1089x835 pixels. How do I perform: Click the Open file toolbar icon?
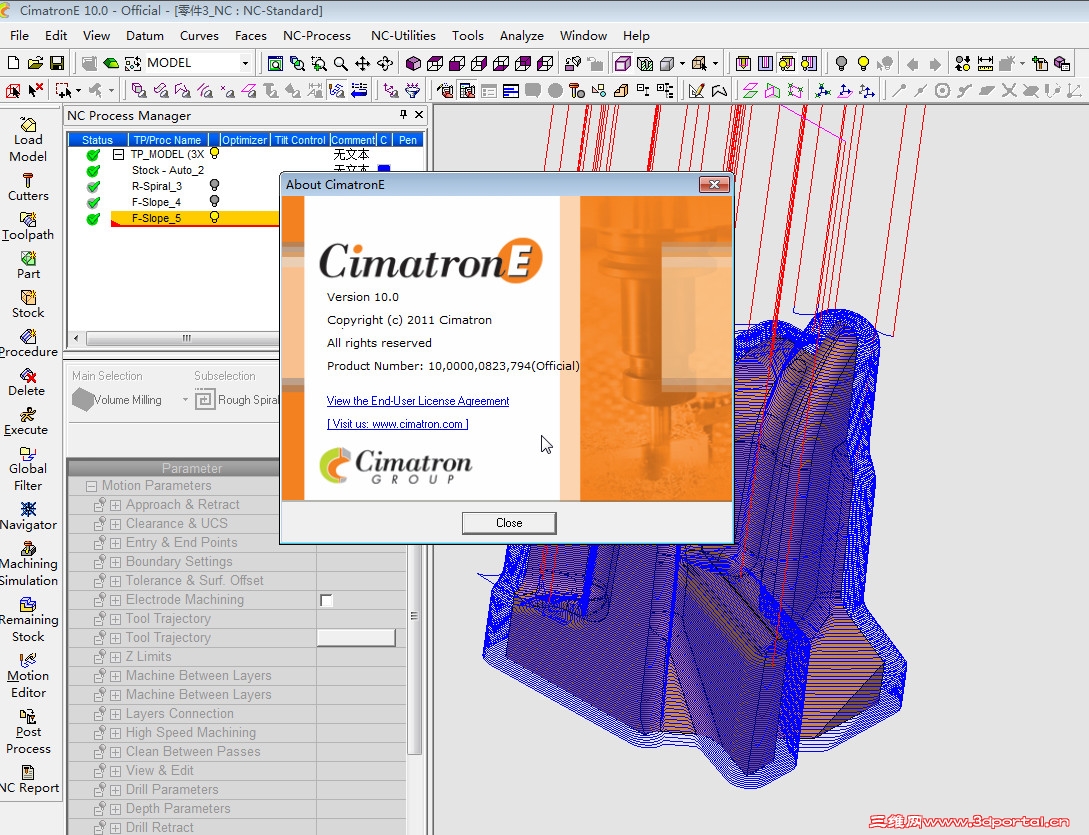pyautogui.click(x=35, y=63)
